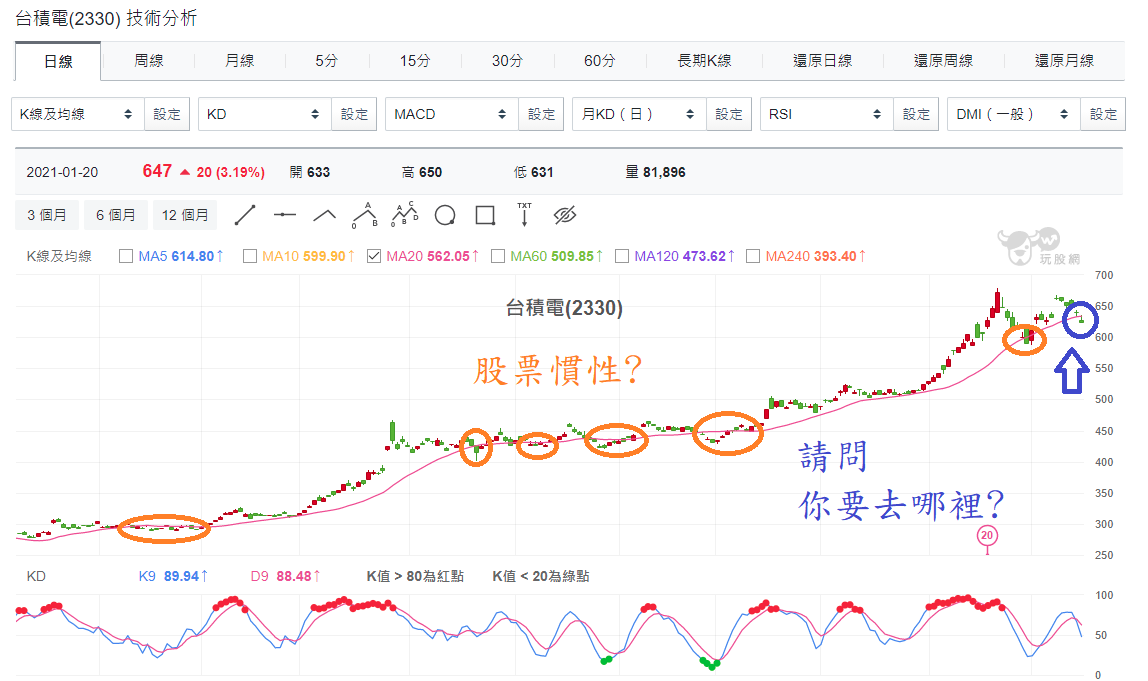
Task: Click the closing price 647
Action: [157, 171]
